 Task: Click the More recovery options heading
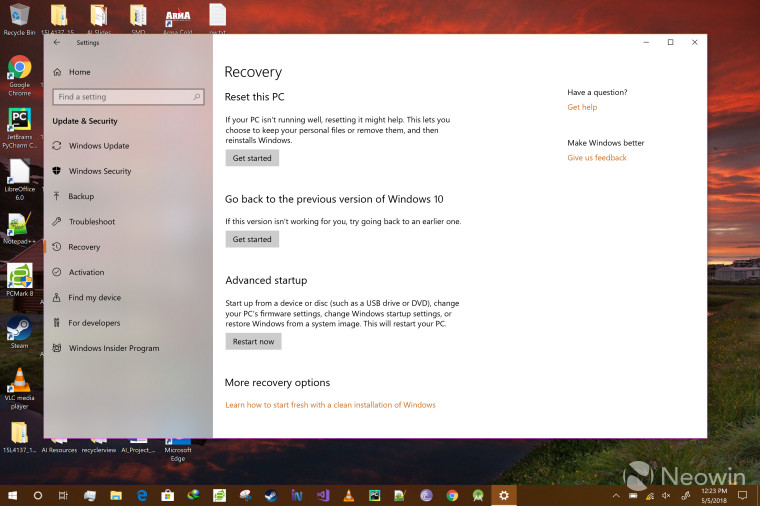(277, 382)
